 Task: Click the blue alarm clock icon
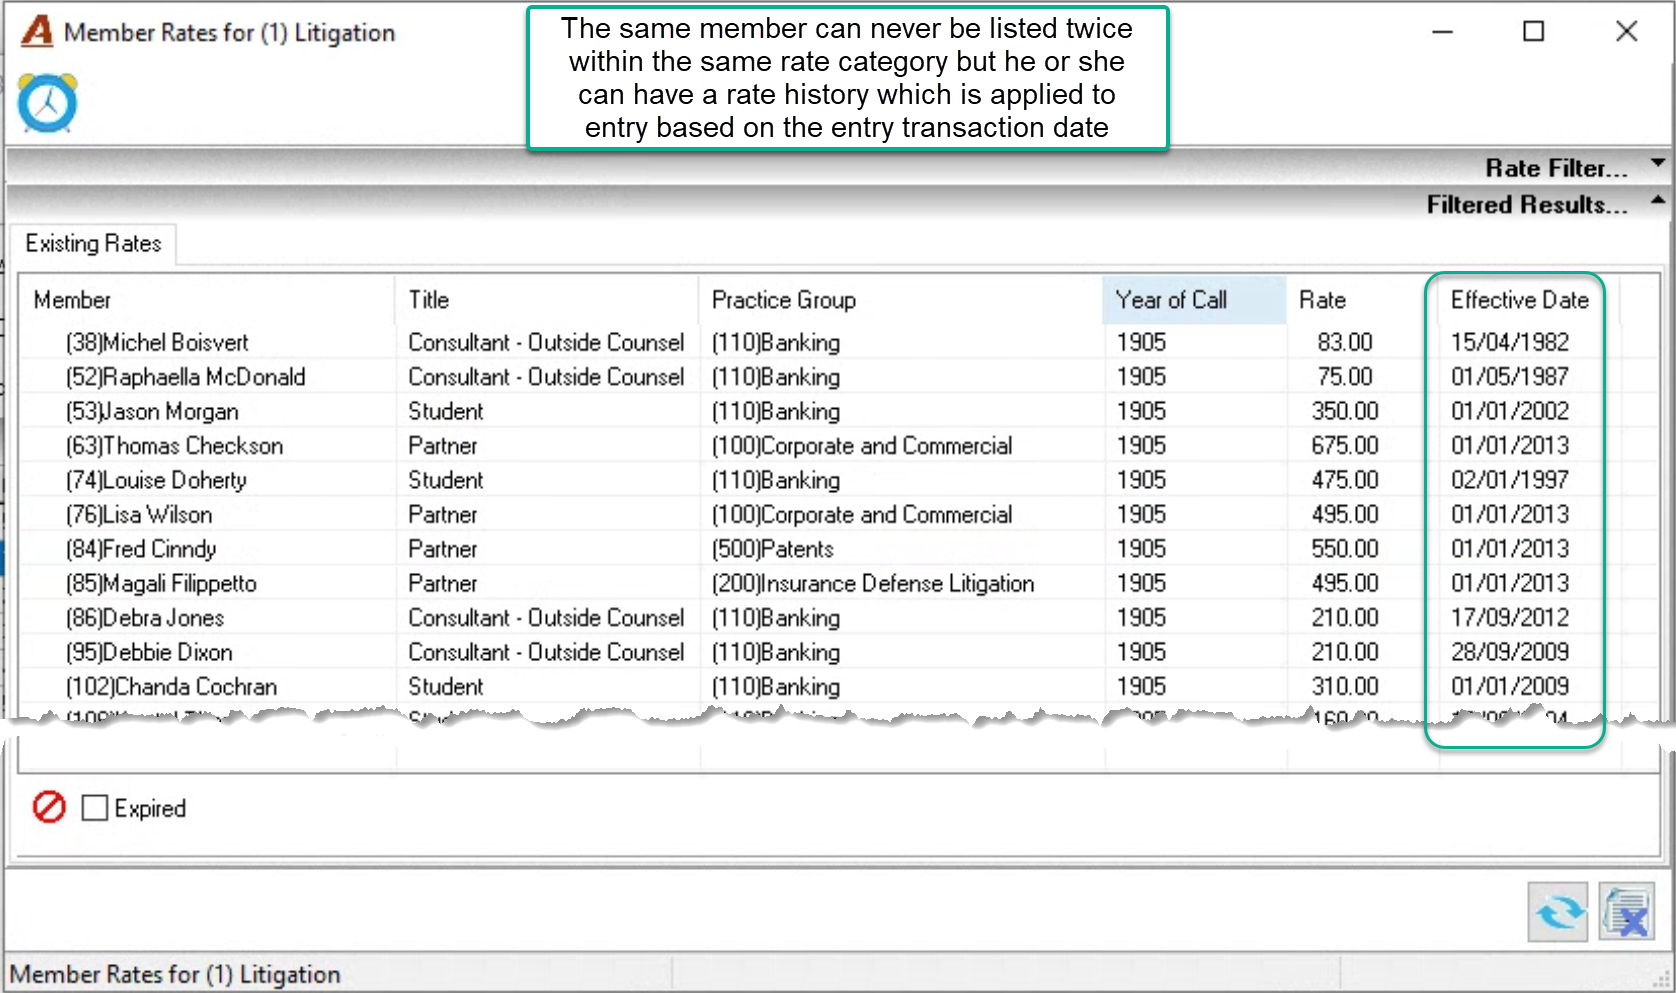tap(47, 103)
